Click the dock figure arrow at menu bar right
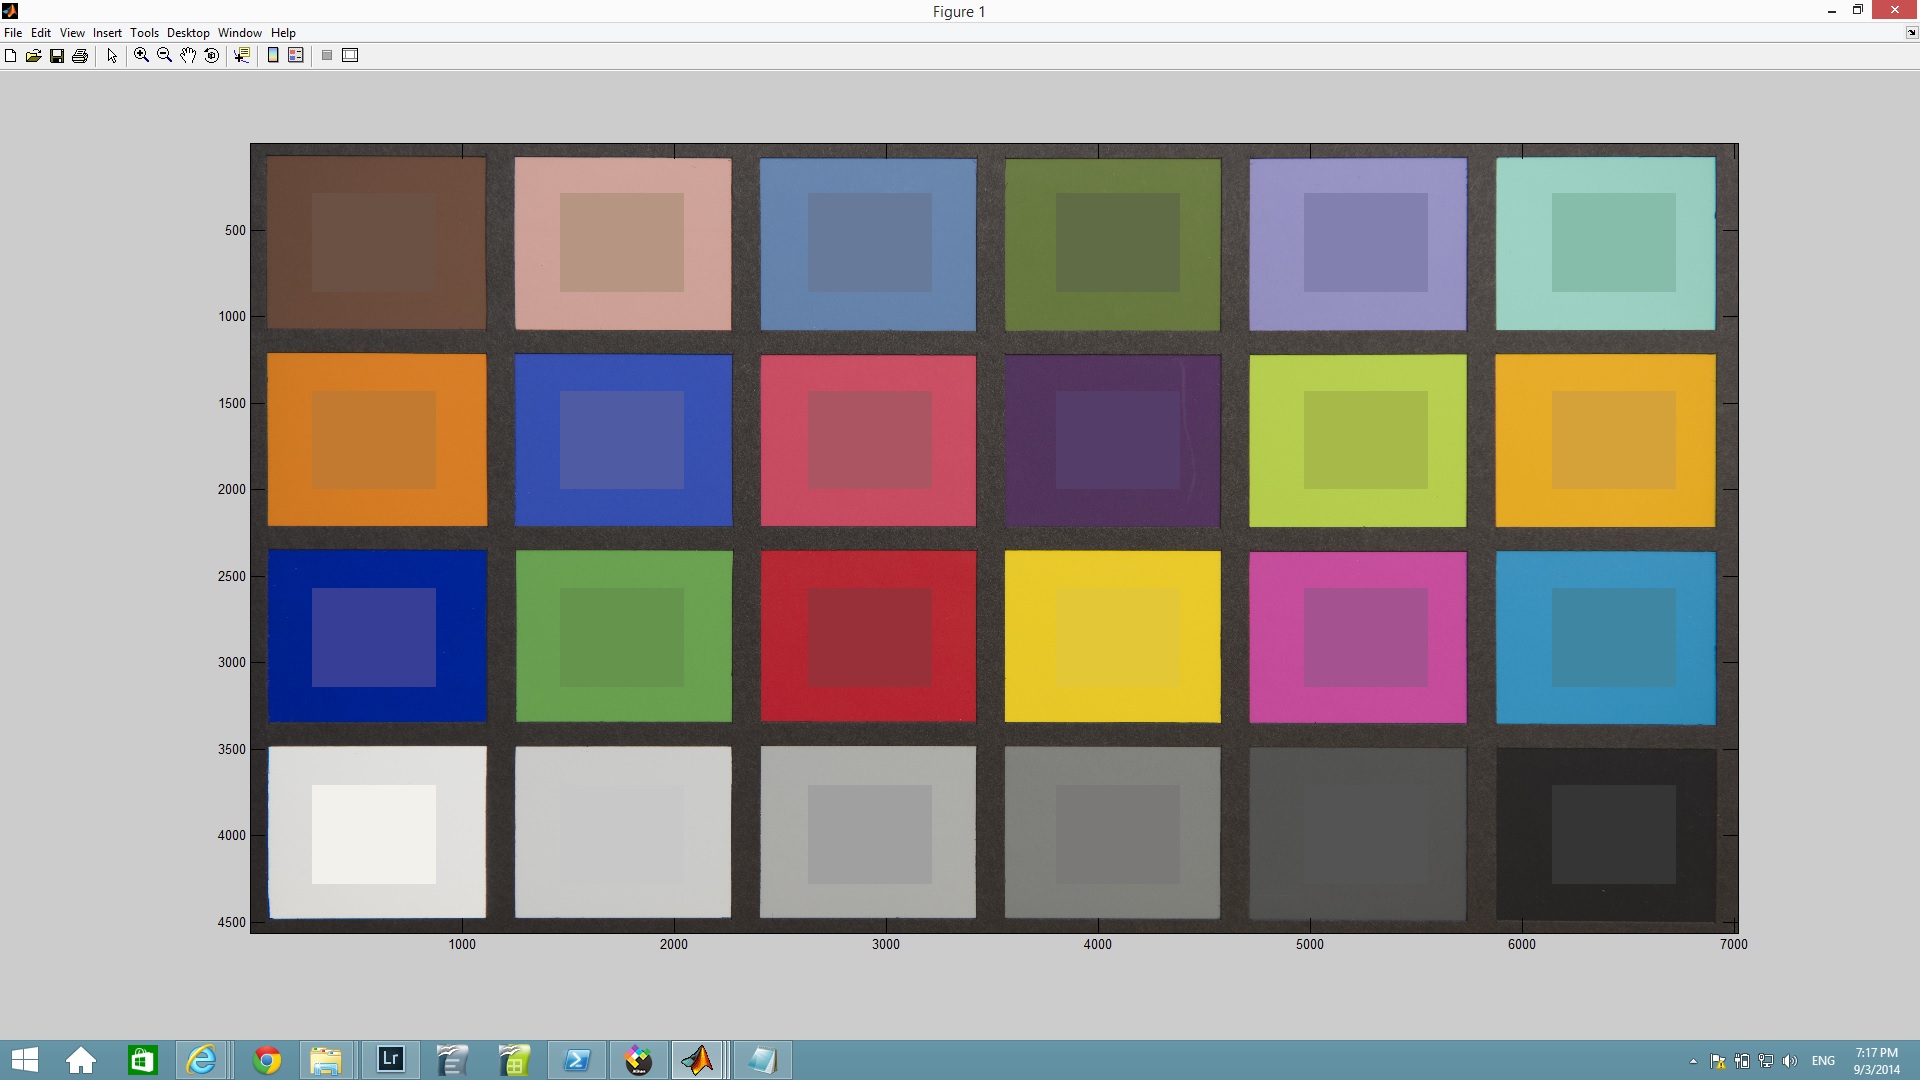This screenshot has width=1920, height=1080. 1912,33
